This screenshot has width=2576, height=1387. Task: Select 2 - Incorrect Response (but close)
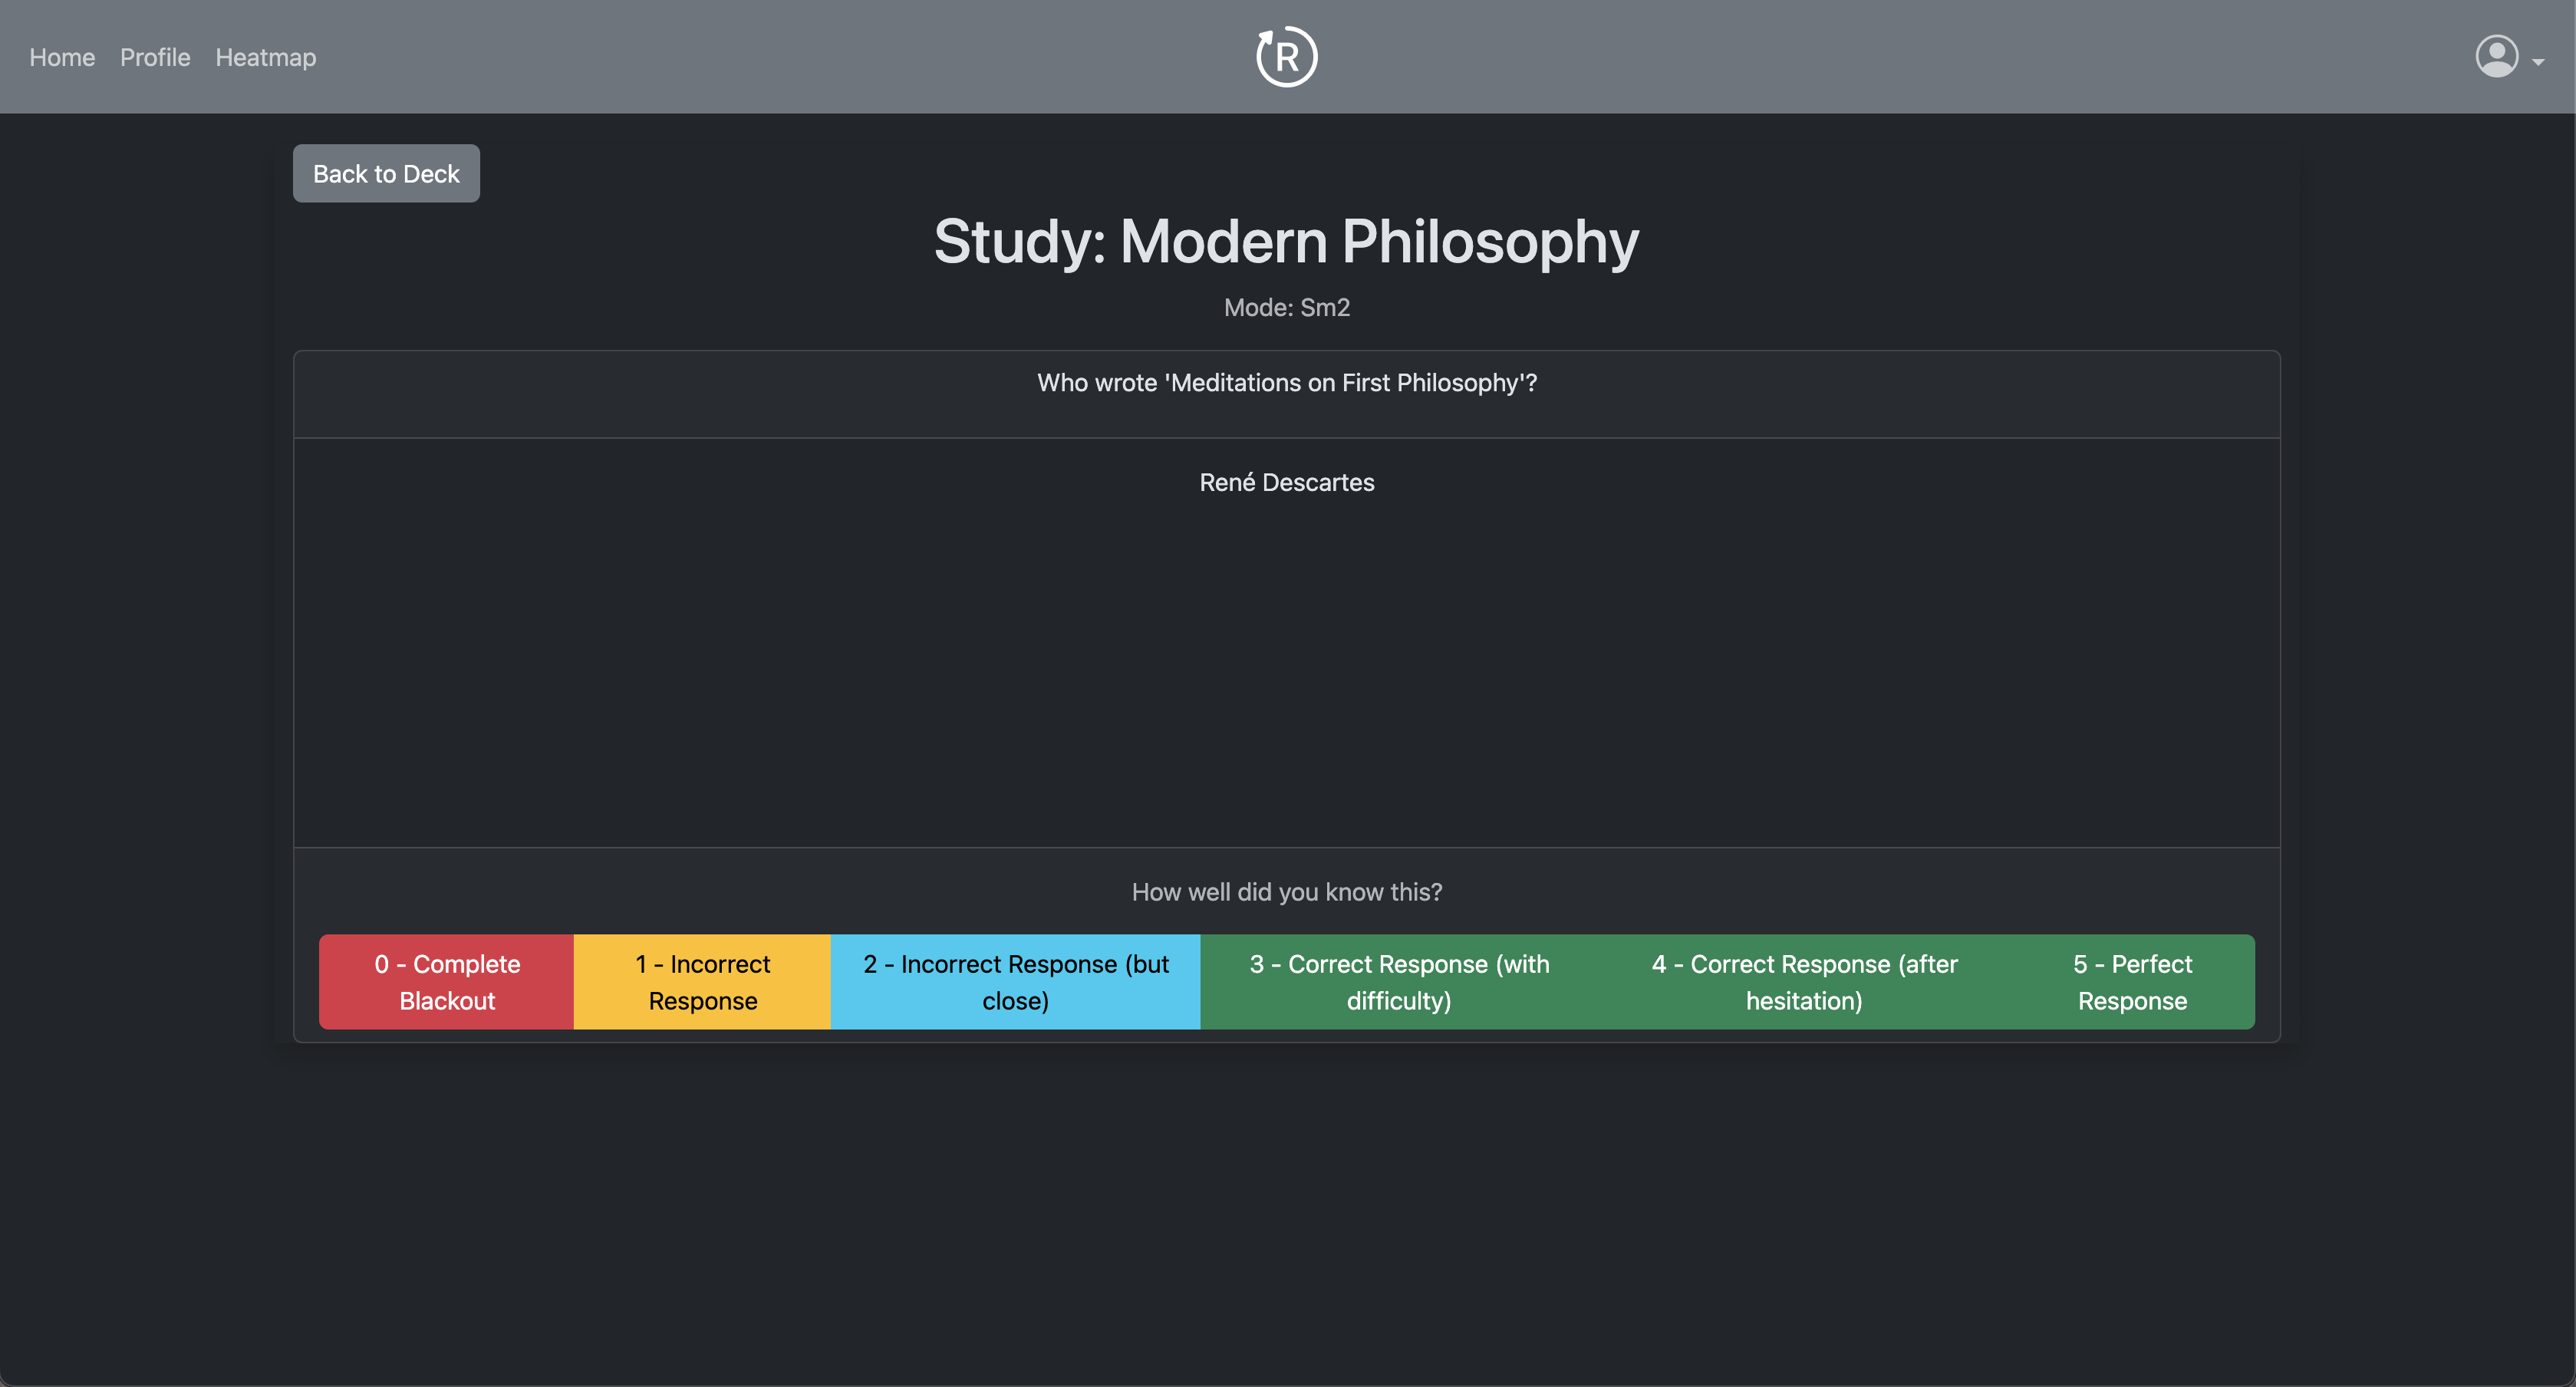[1015, 982]
